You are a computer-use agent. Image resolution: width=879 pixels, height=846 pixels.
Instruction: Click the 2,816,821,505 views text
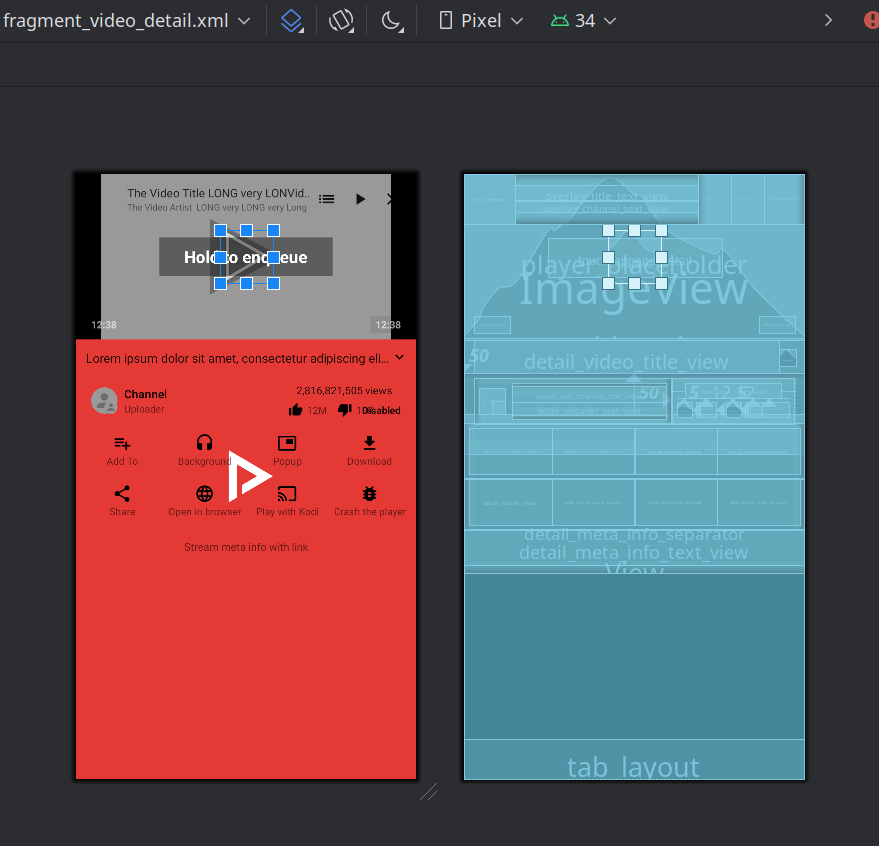coord(344,391)
